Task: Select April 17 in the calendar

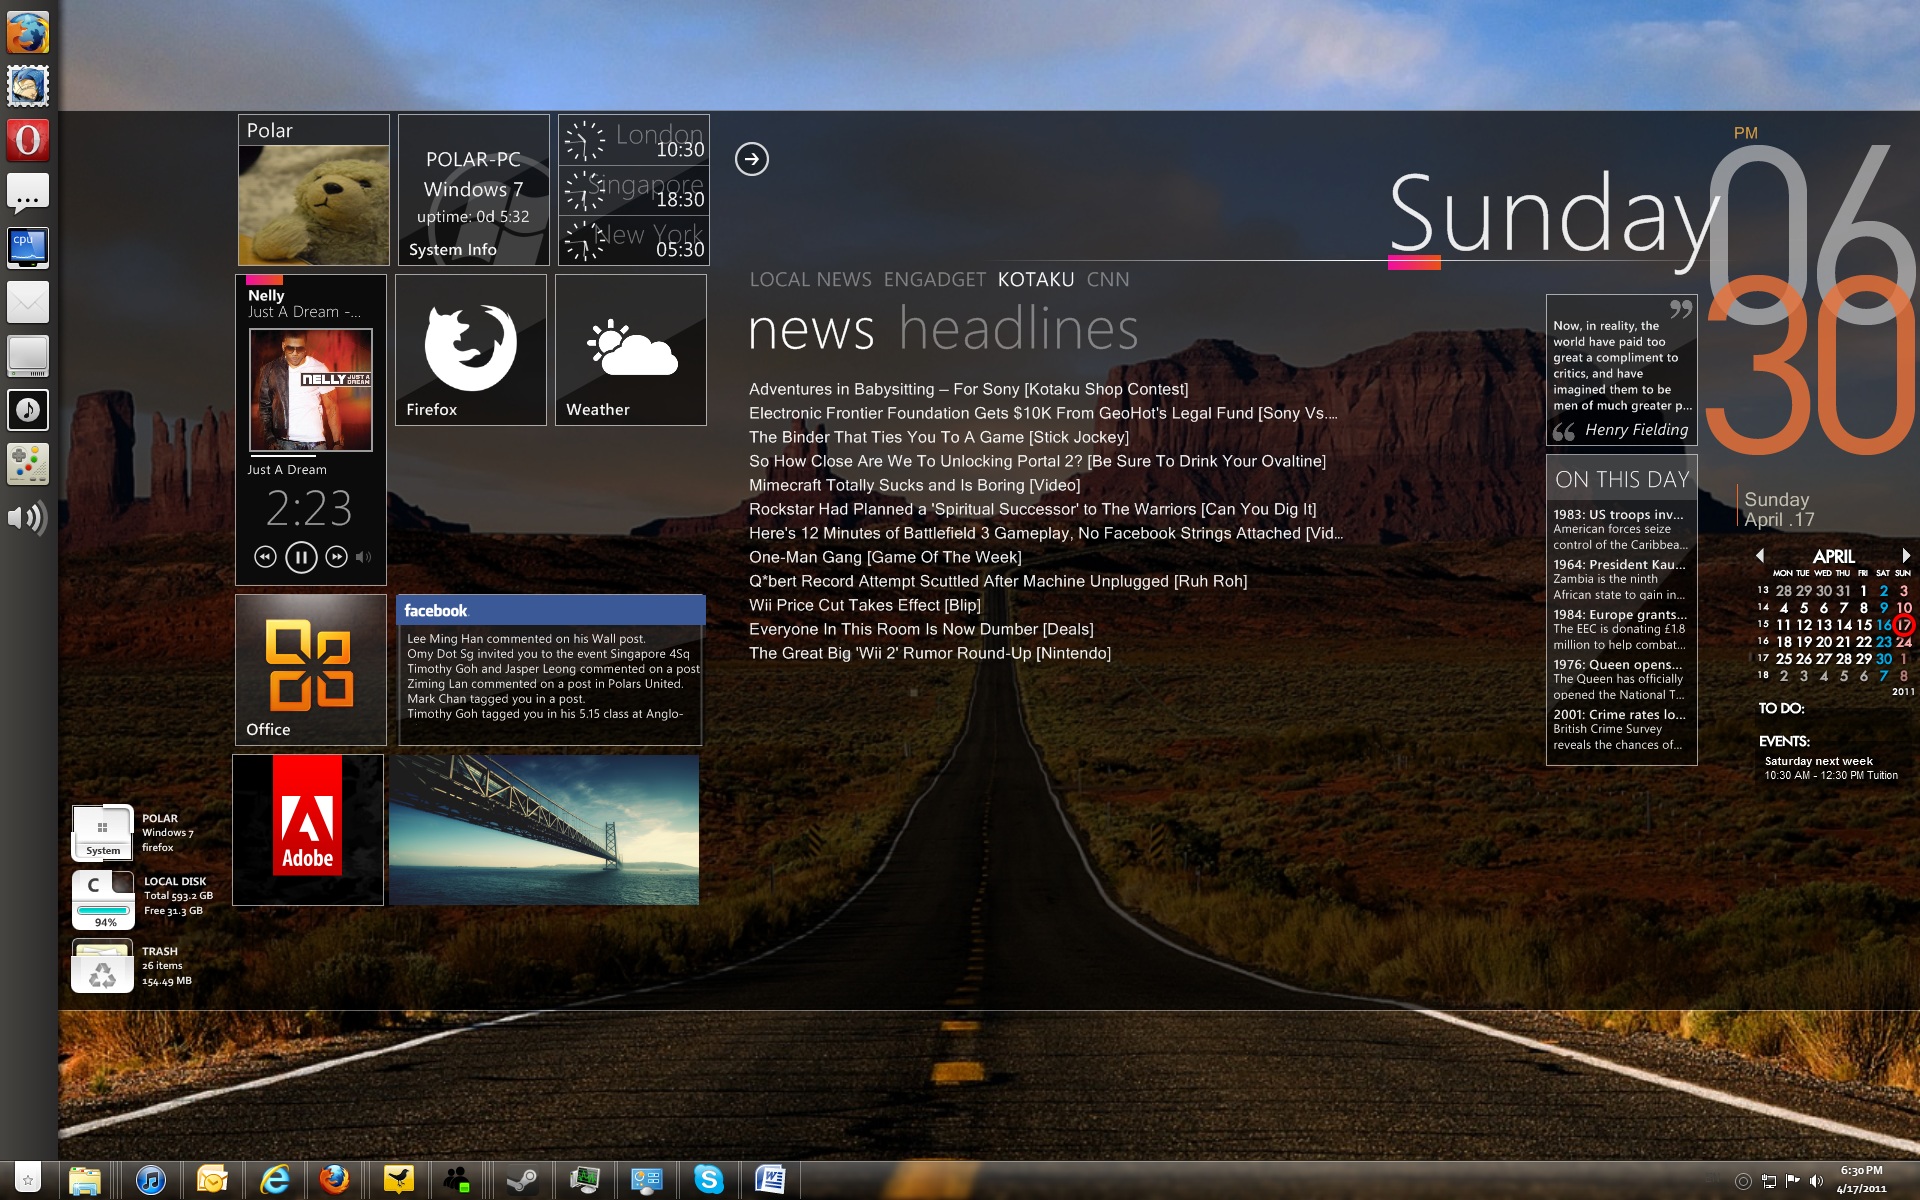Action: click(x=1904, y=625)
